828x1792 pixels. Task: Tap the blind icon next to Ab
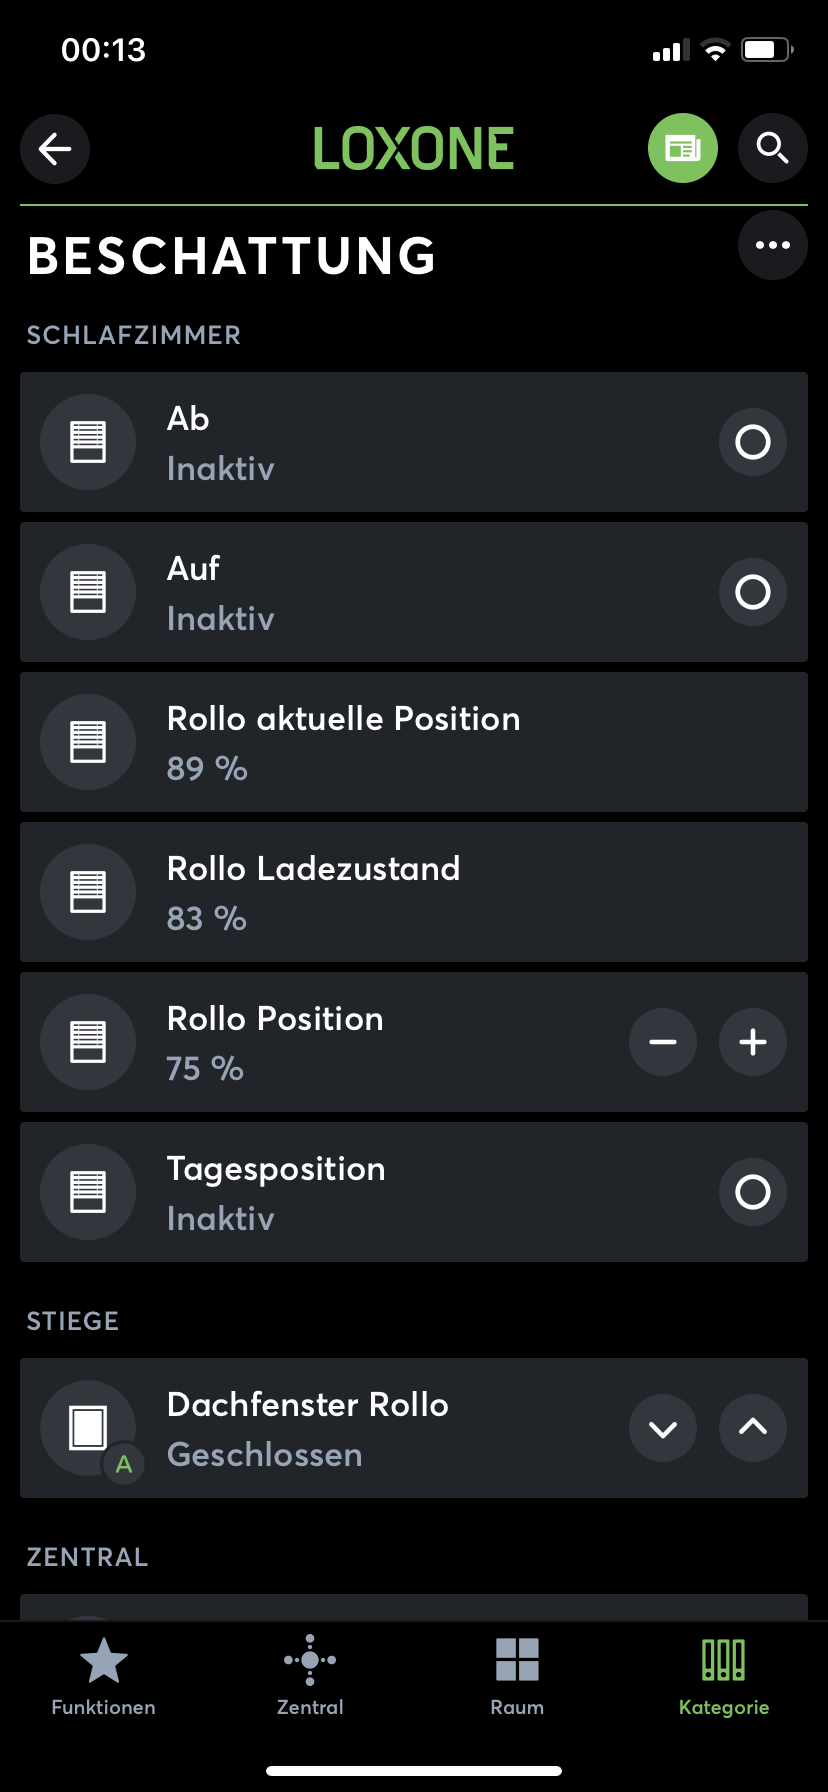coord(88,442)
